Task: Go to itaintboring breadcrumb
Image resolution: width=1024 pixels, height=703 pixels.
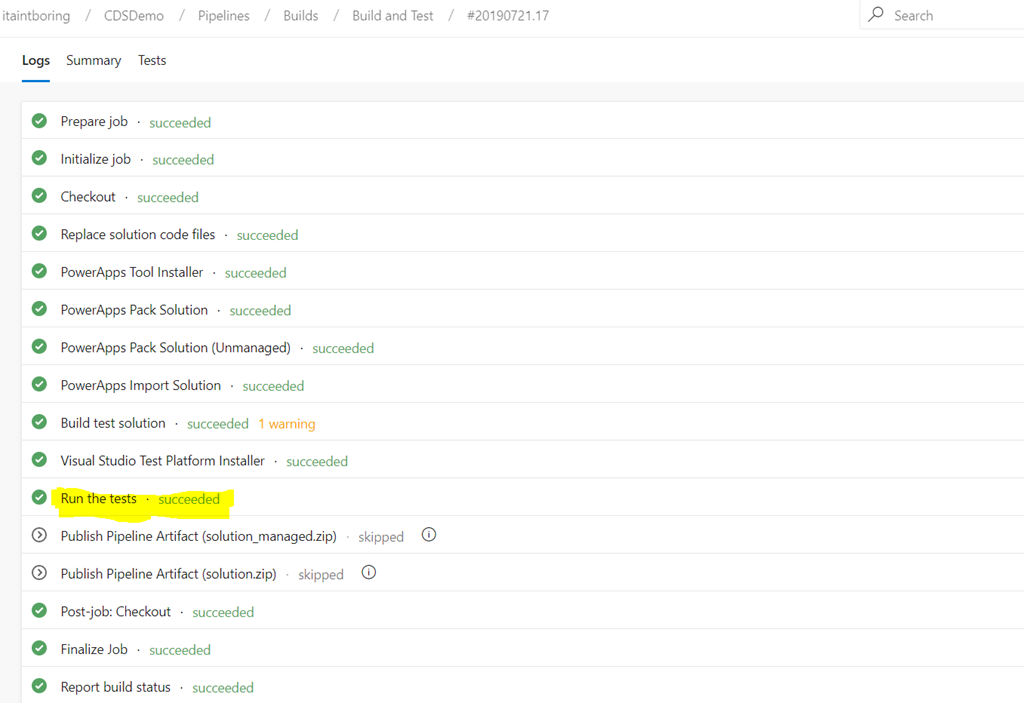Action: (36, 16)
